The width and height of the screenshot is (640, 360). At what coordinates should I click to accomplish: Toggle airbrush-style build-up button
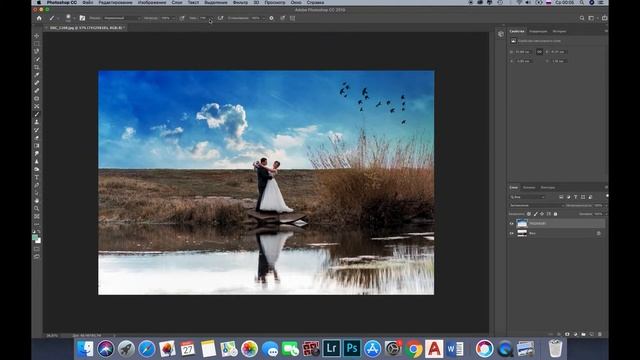(220, 18)
